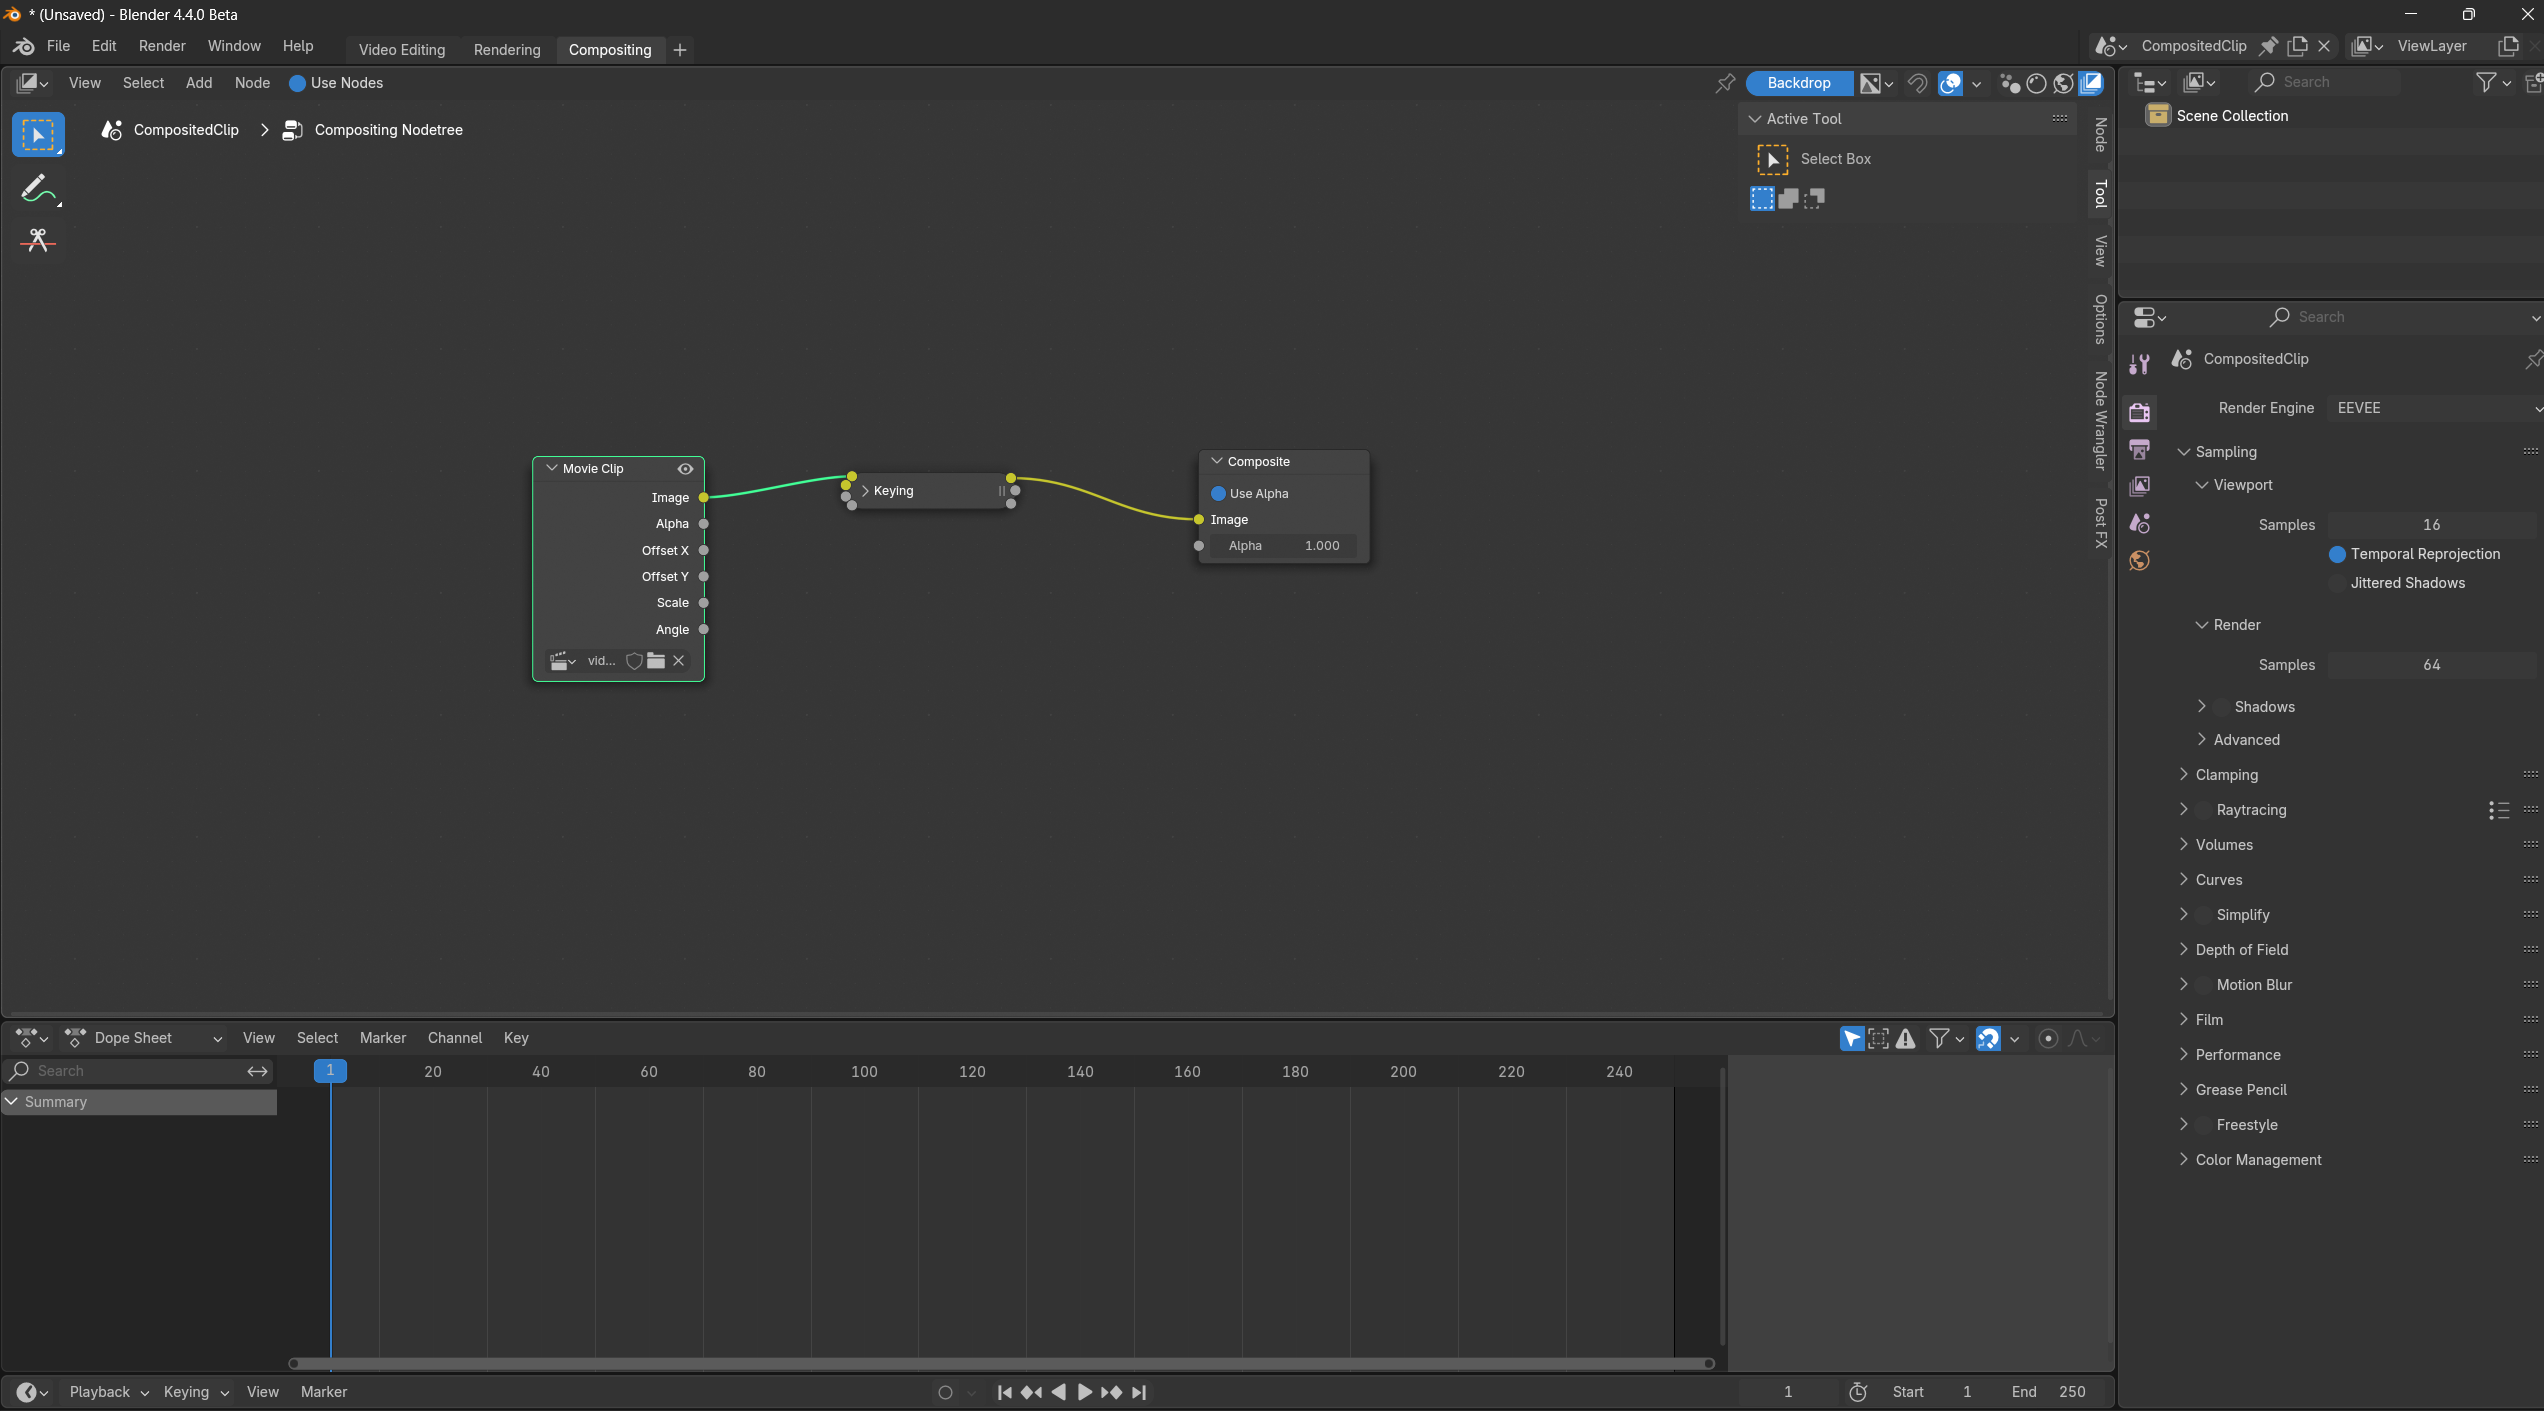Image resolution: width=2544 pixels, height=1411 pixels.
Task: Click the swap arrows icon beside dope sheet search
Action: (x=258, y=1071)
